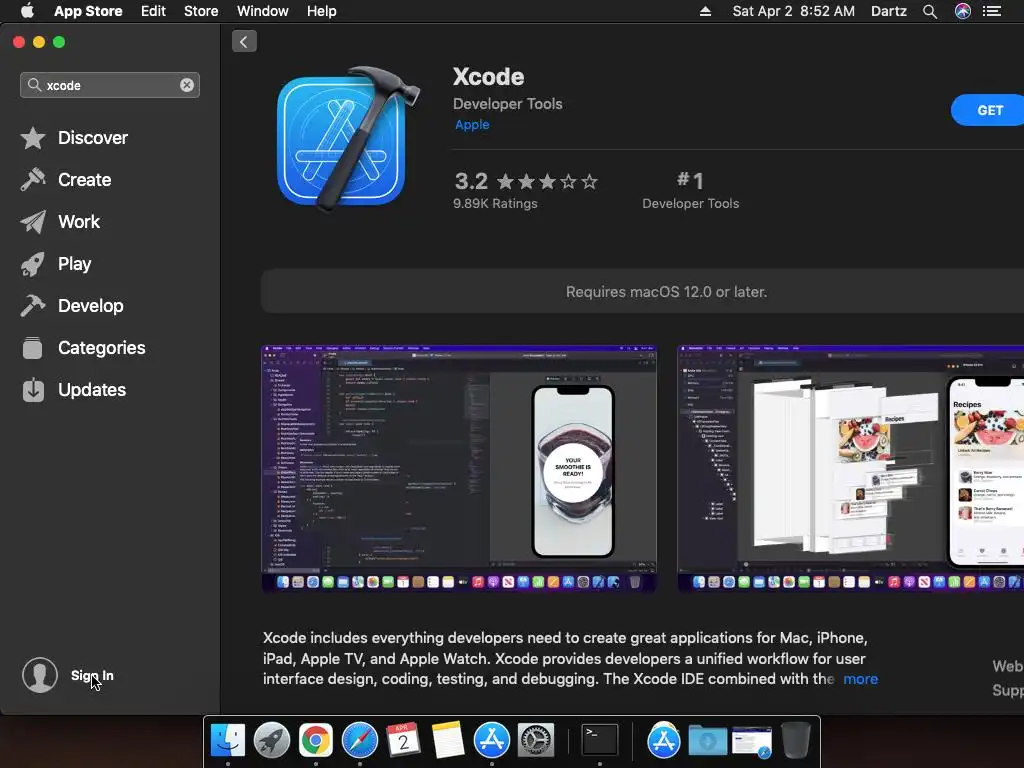
Task: Open the minimized Safari window in Dock
Action: tap(752, 742)
